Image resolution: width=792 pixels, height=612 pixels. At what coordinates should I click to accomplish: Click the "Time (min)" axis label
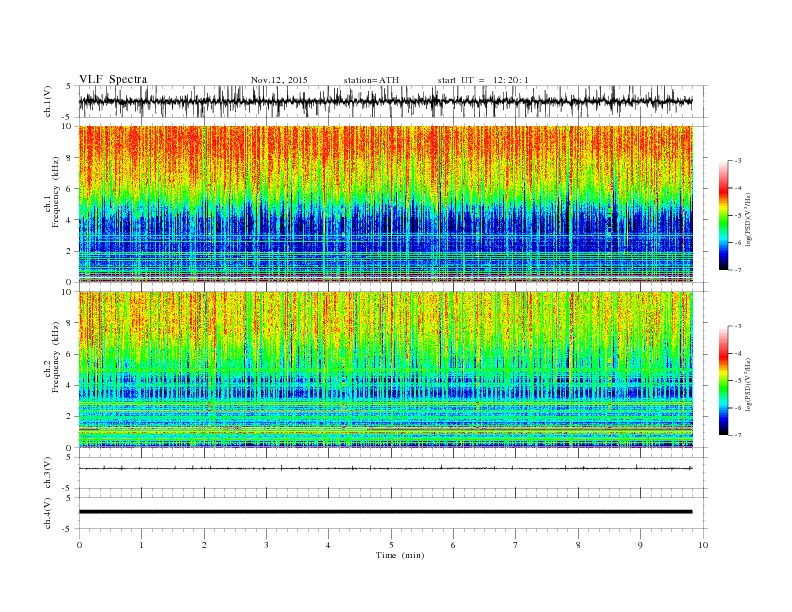[400, 555]
